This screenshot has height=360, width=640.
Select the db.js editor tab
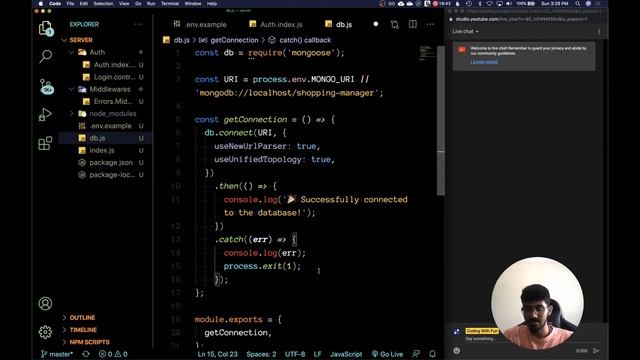(339, 24)
